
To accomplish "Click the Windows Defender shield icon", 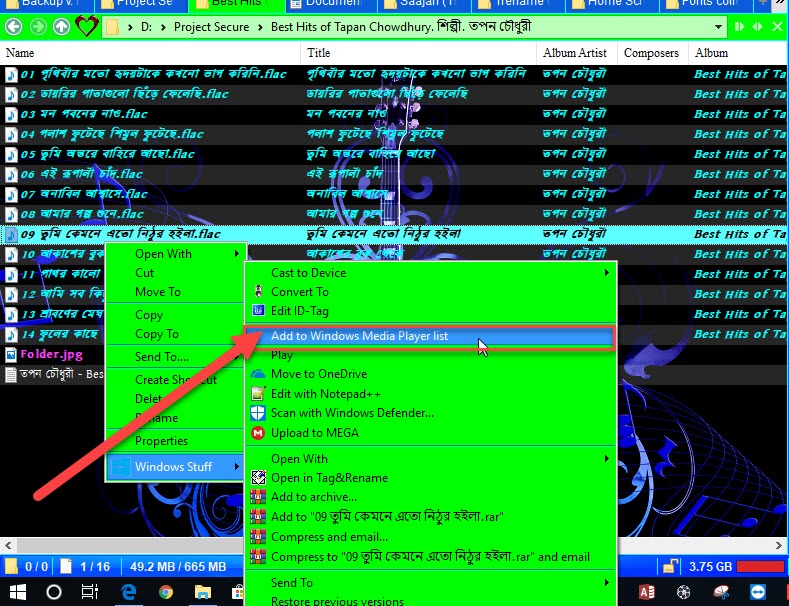I will [258, 413].
